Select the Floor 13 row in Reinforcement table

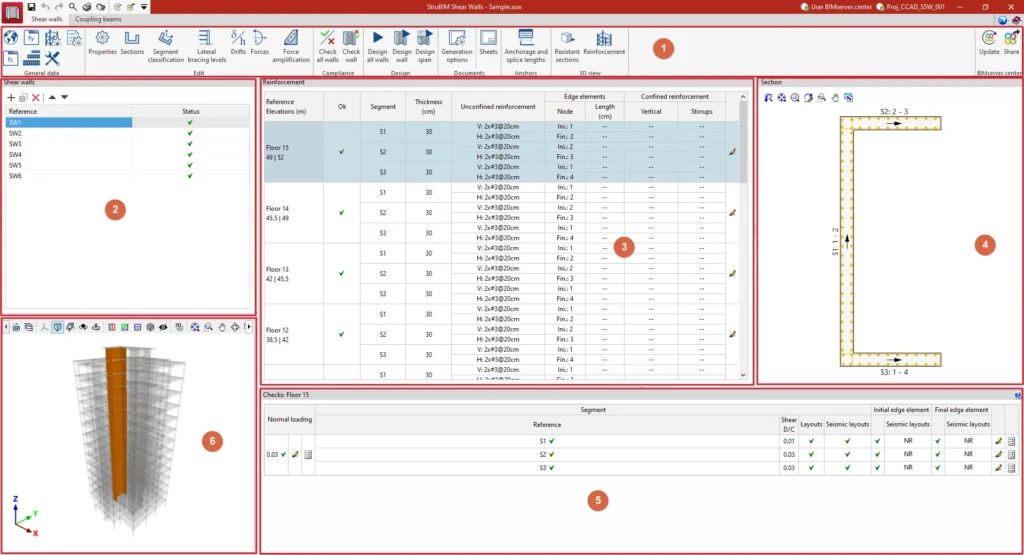pos(501,274)
